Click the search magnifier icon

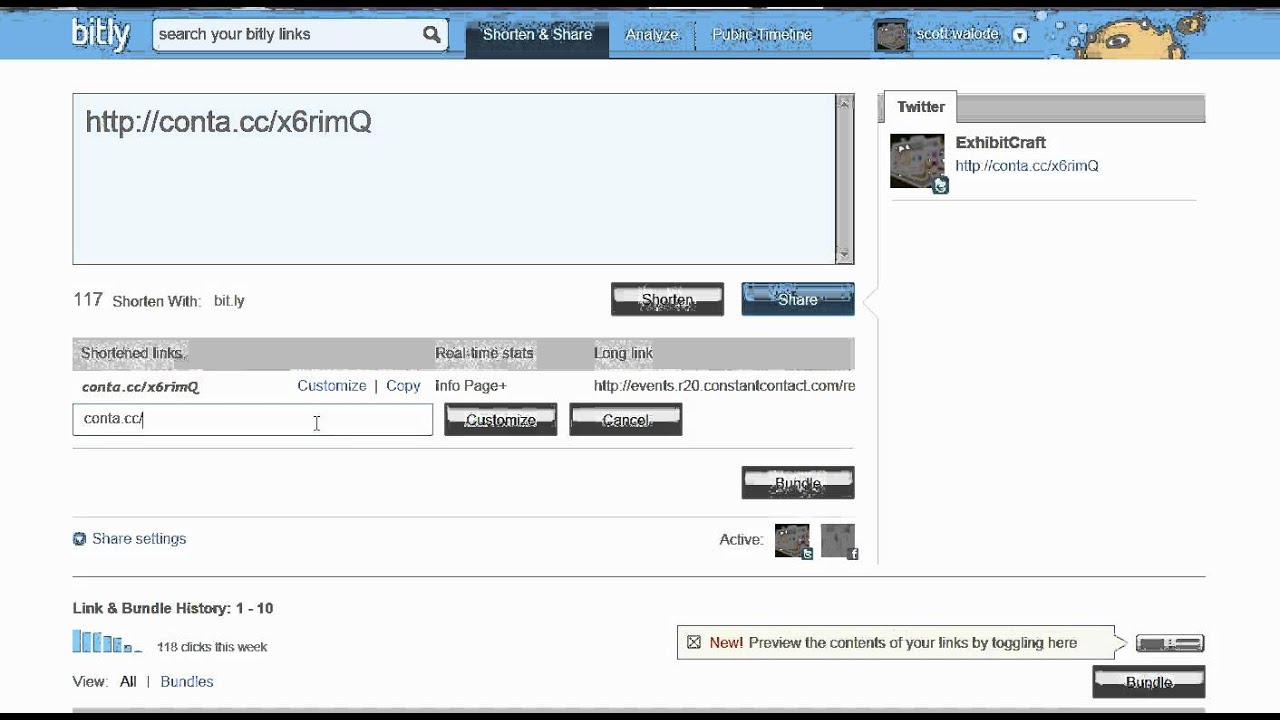431,34
